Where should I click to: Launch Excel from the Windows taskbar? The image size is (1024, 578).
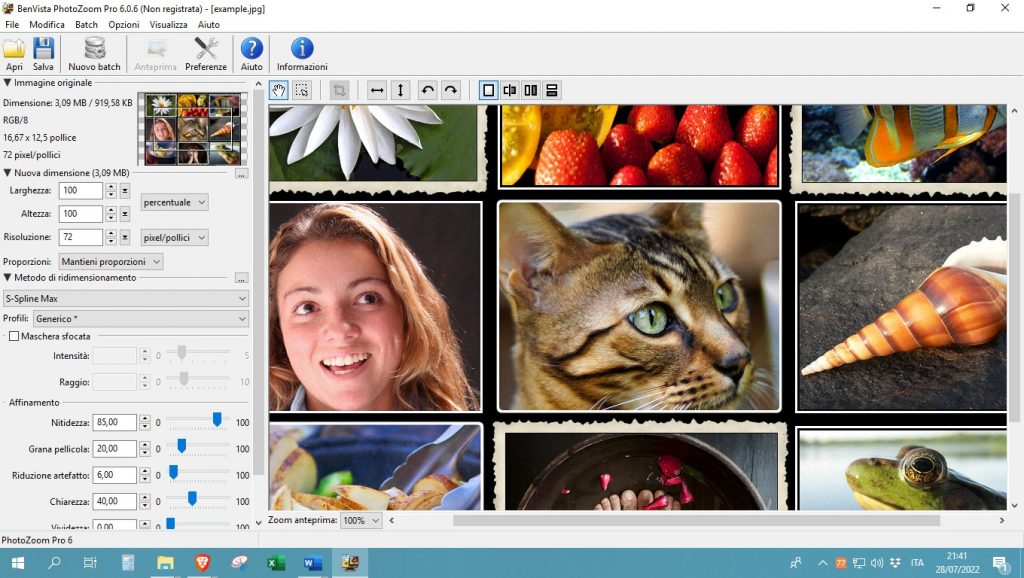point(276,563)
